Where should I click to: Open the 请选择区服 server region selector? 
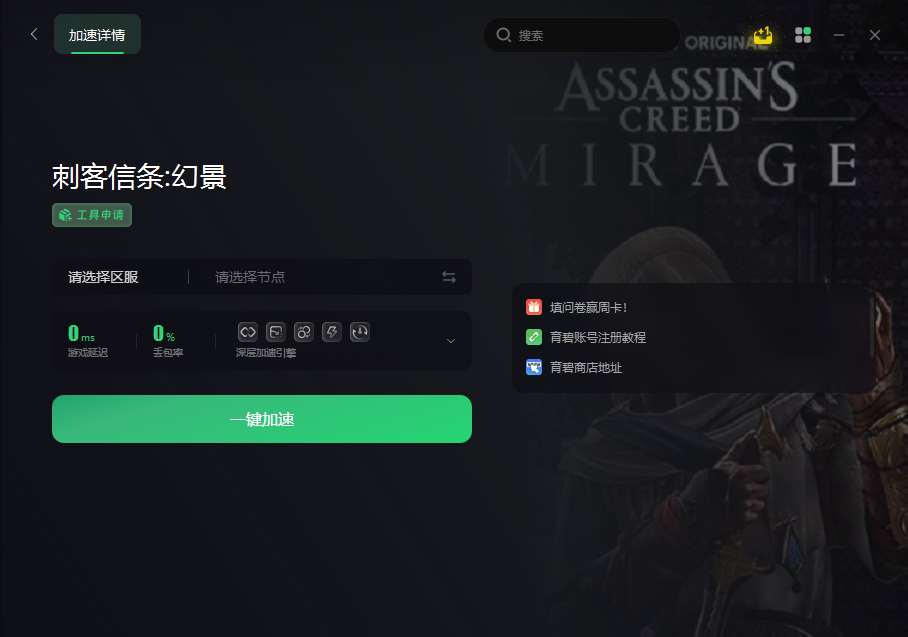(103, 277)
